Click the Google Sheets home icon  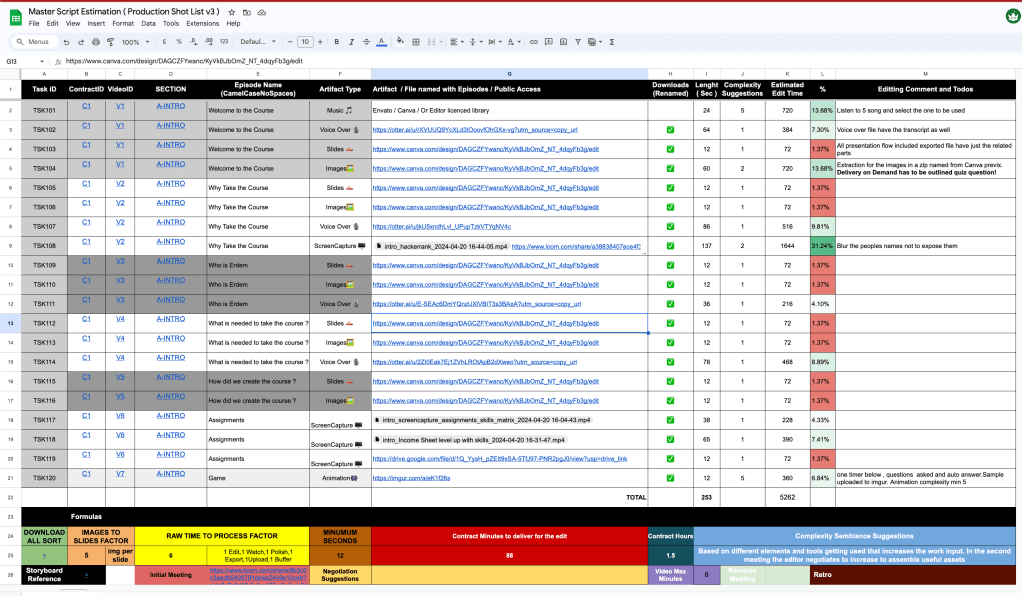coord(16,18)
